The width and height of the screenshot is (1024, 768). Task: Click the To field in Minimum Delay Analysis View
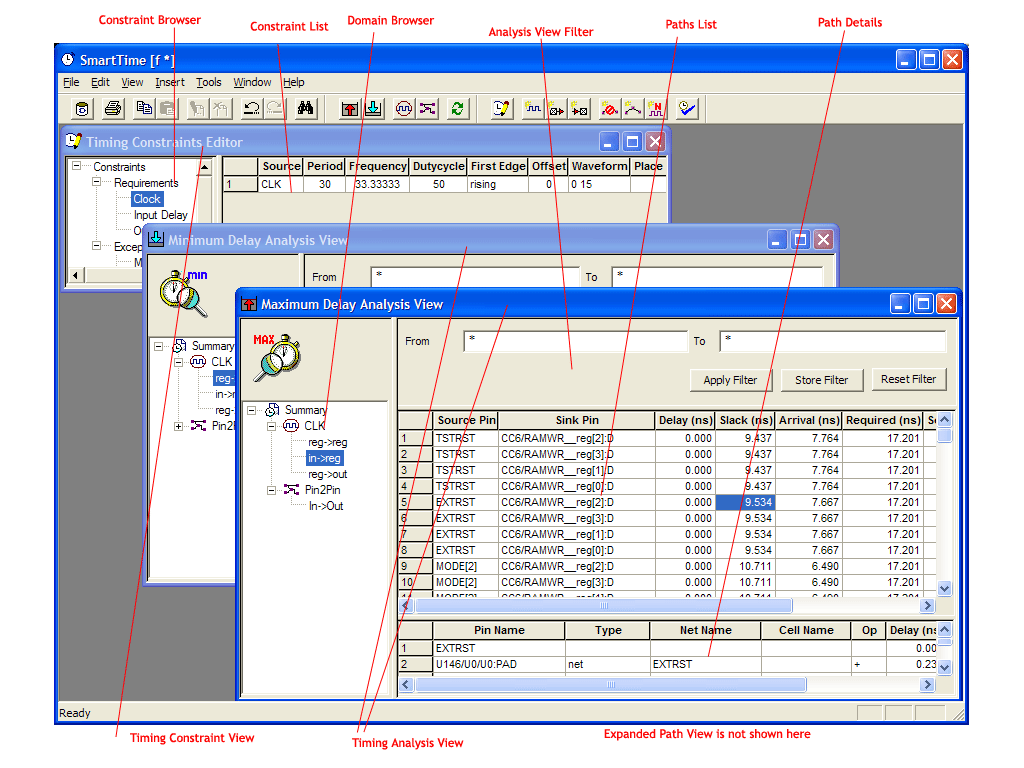717,277
